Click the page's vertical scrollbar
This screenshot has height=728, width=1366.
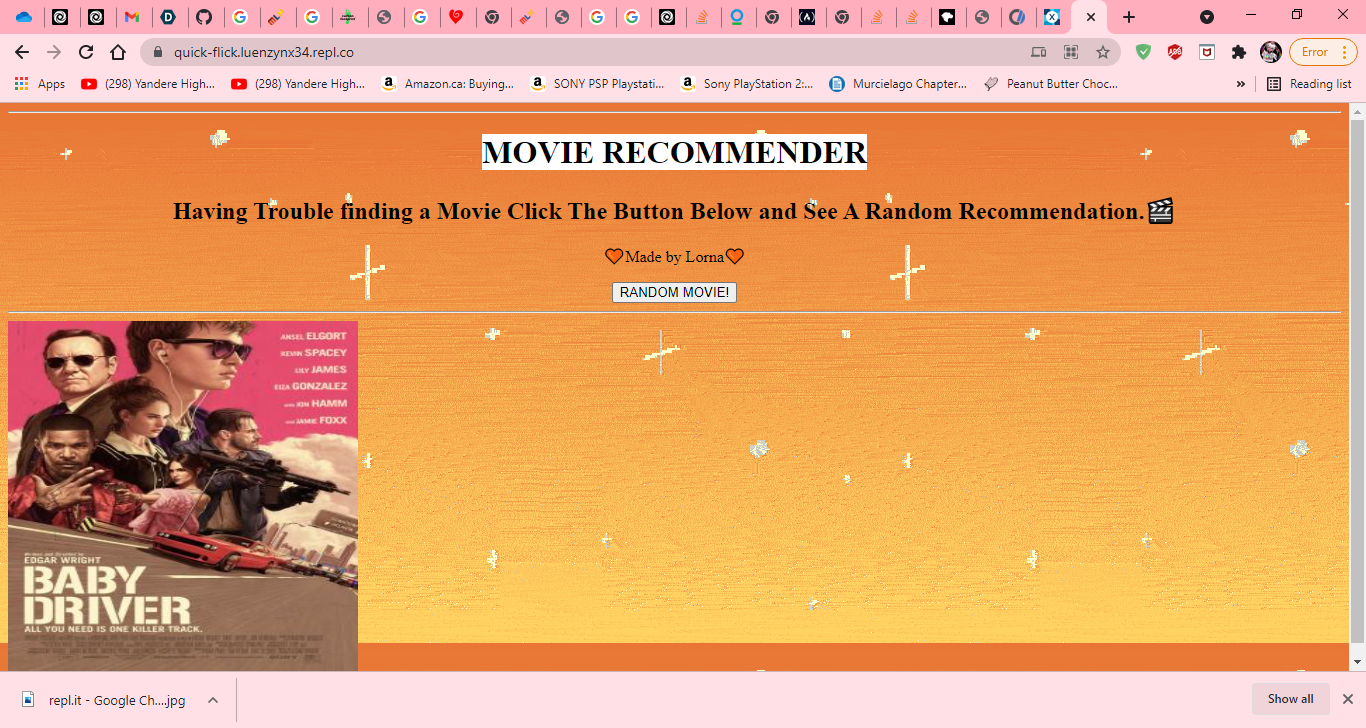point(1357,380)
